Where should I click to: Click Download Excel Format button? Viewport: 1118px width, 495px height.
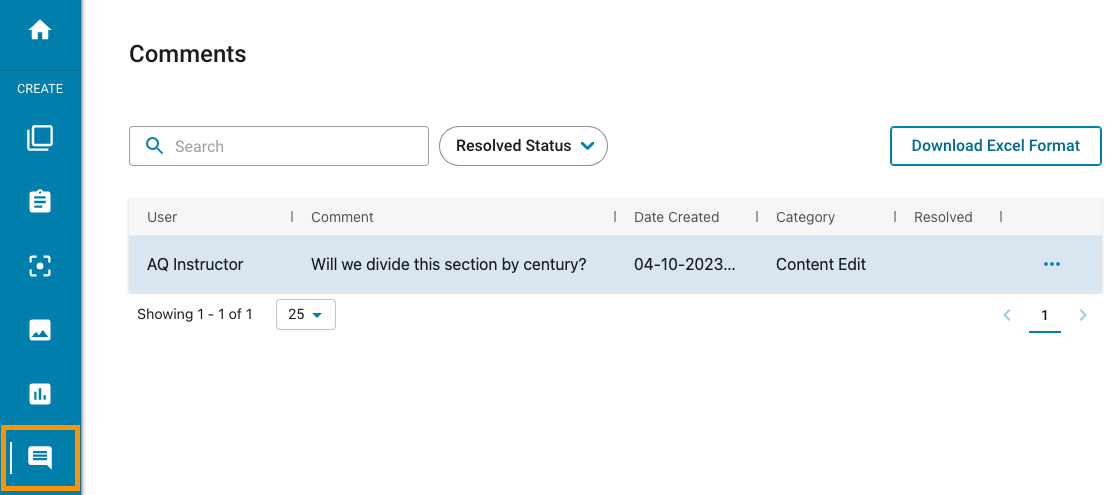click(995, 146)
